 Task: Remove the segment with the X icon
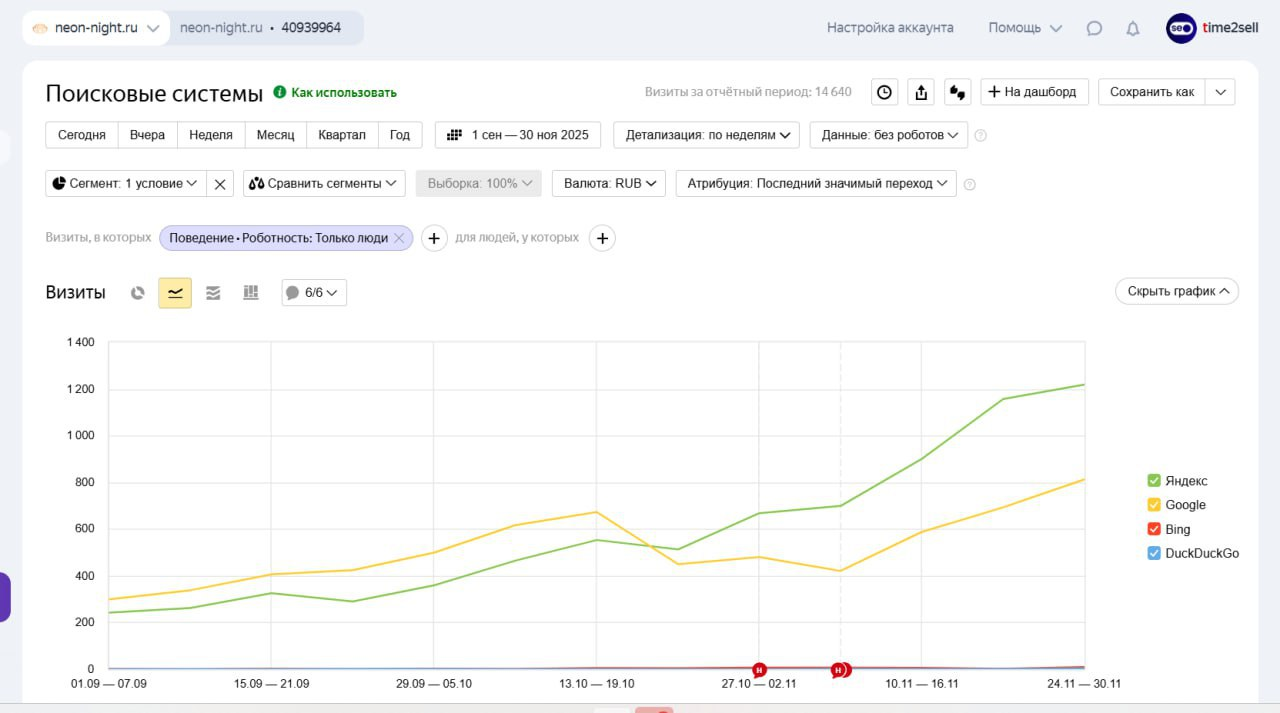(x=220, y=184)
